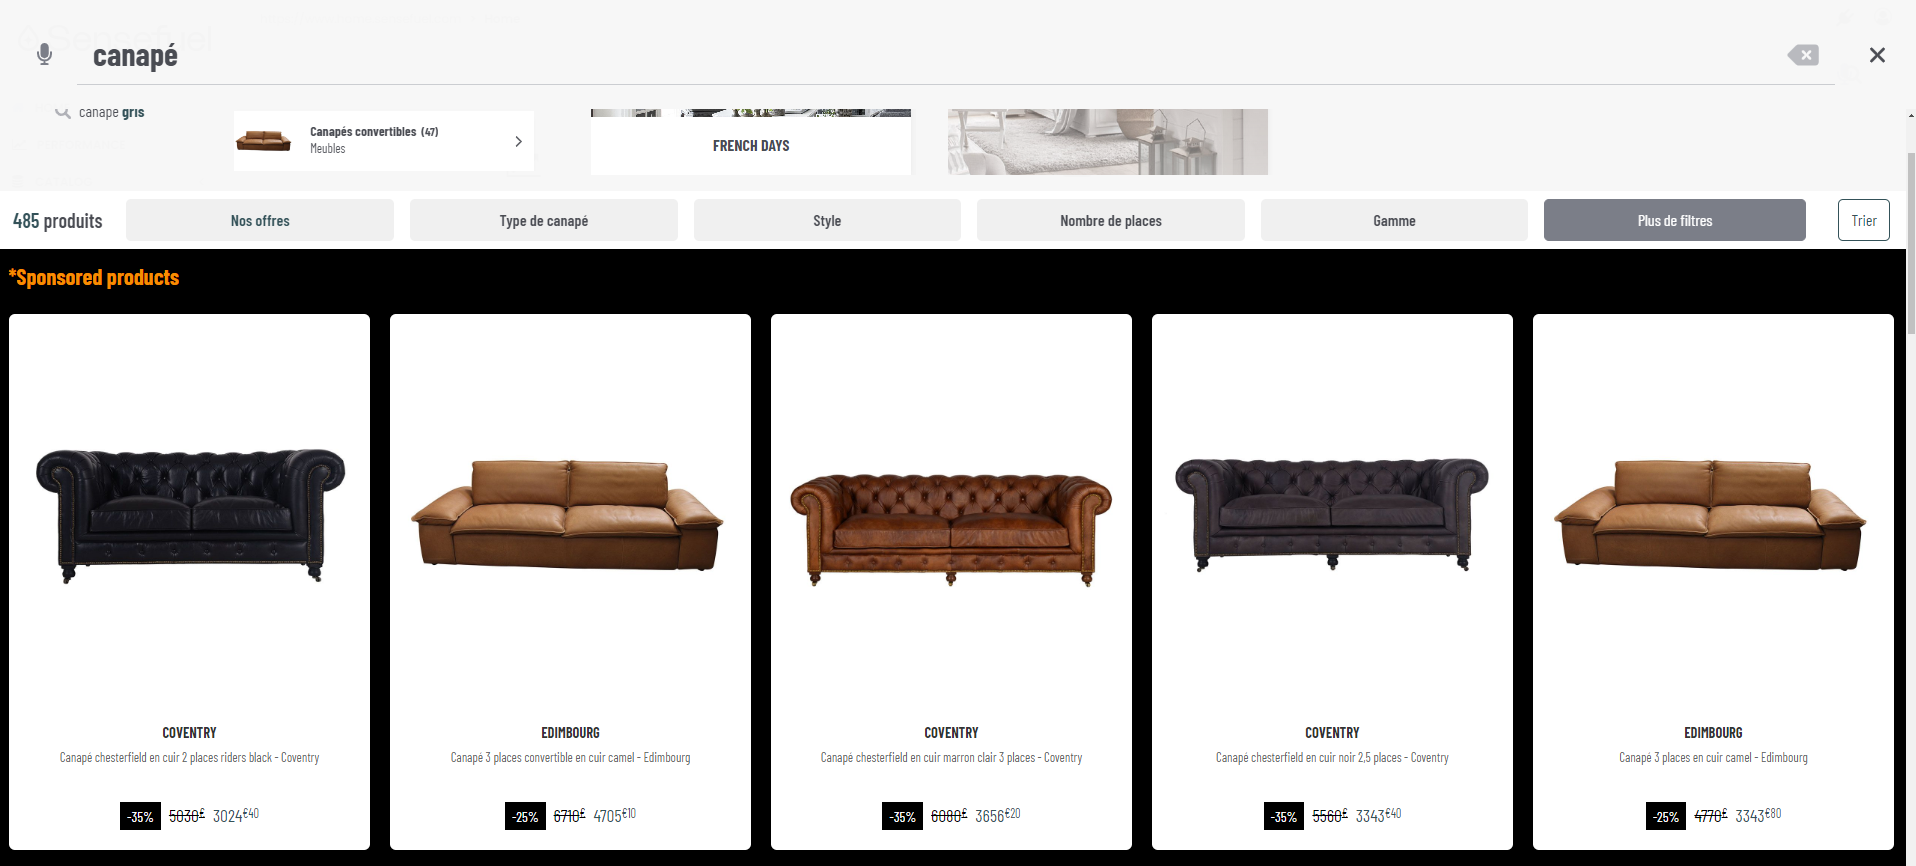Activate the microphone voice search icon
The width and height of the screenshot is (1916, 866).
44,55
